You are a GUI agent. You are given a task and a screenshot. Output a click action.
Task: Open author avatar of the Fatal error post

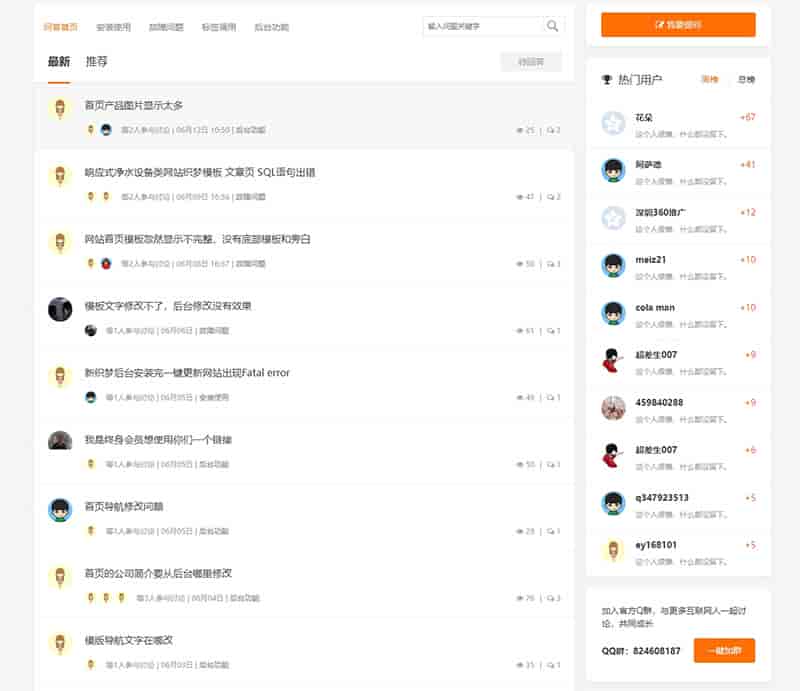(60, 376)
